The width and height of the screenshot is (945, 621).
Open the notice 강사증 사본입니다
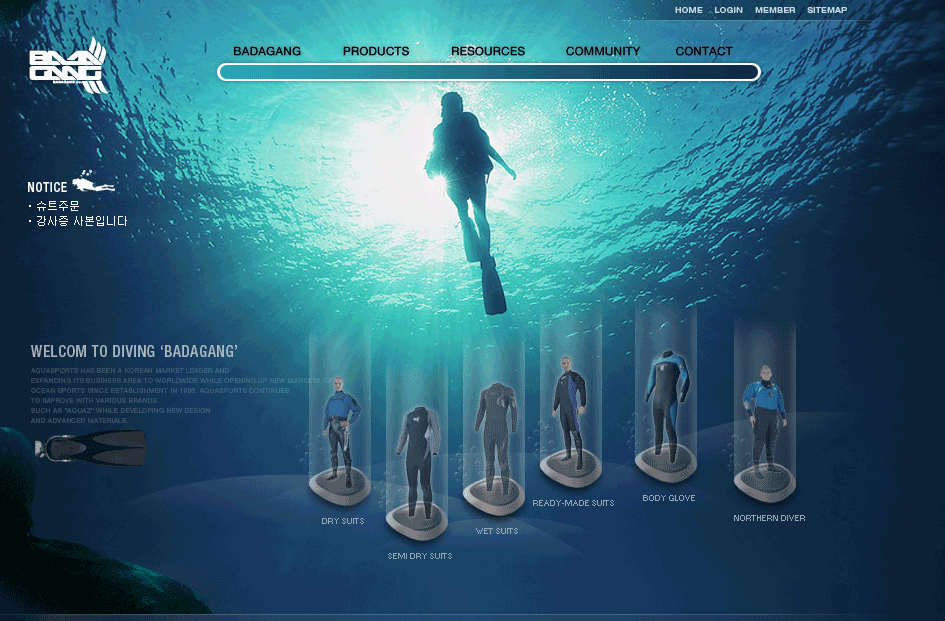point(82,221)
